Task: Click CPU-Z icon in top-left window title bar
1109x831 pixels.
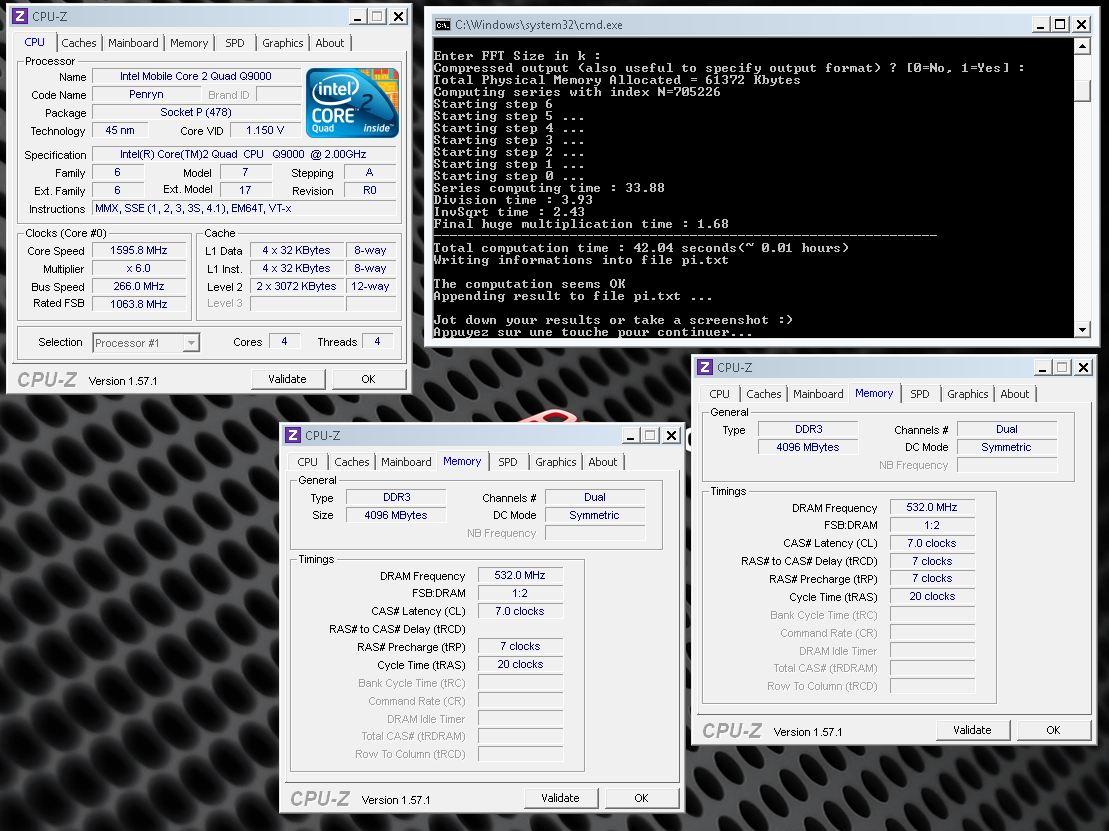Action: 21,16
